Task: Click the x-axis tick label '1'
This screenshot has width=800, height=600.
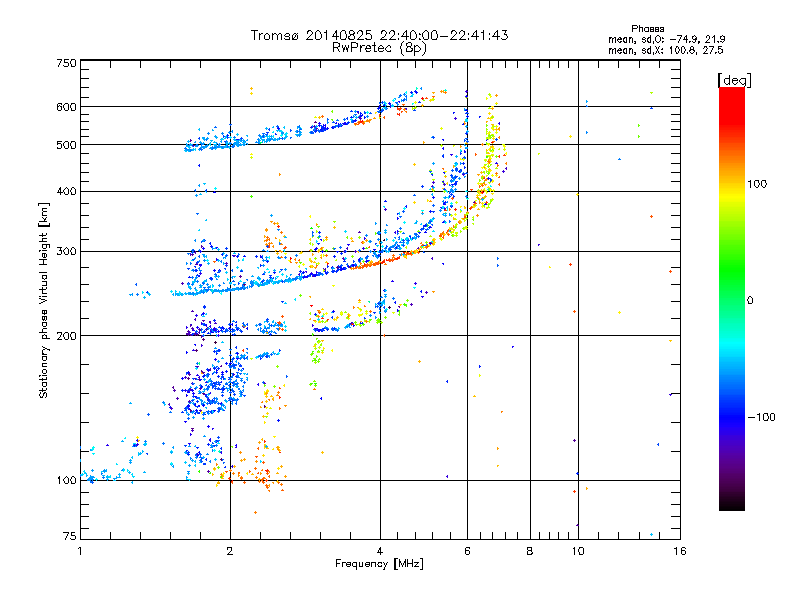Action: tap(80, 551)
